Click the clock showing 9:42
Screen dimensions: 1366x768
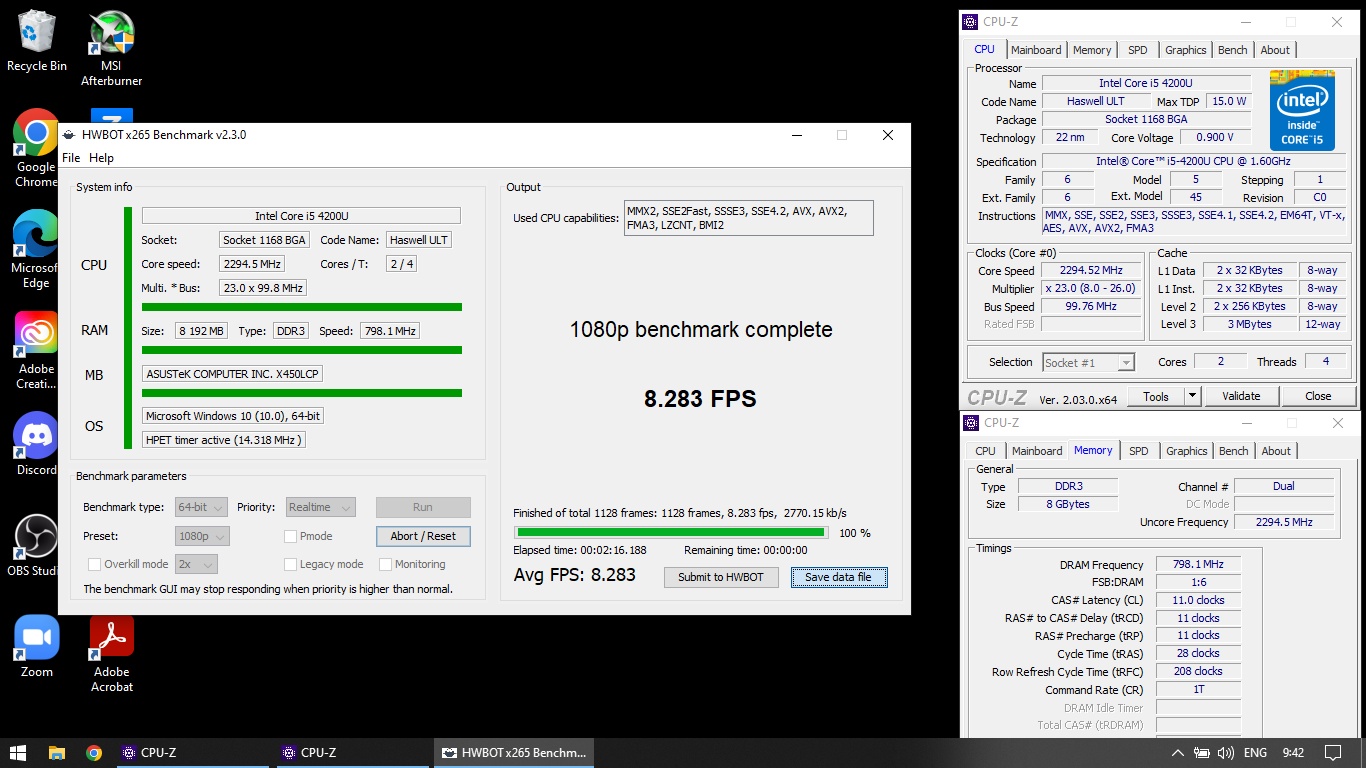[1293, 753]
